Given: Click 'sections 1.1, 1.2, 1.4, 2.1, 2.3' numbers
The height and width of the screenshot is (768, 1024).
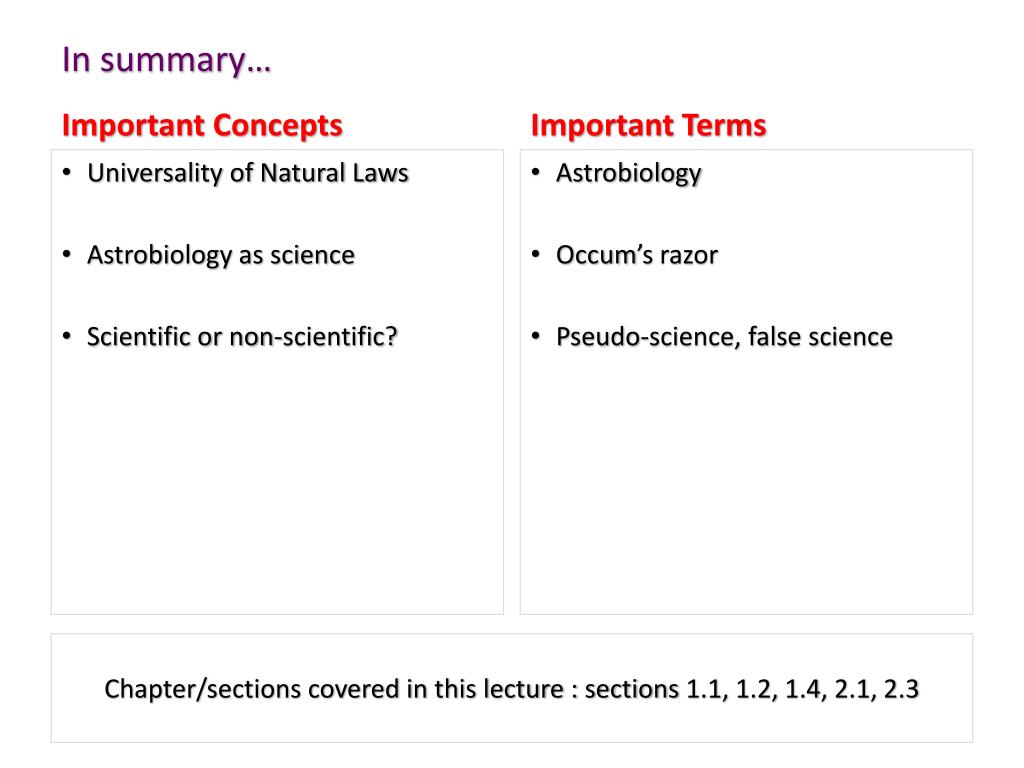Looking at the screenshot, I should coord(752,689).
